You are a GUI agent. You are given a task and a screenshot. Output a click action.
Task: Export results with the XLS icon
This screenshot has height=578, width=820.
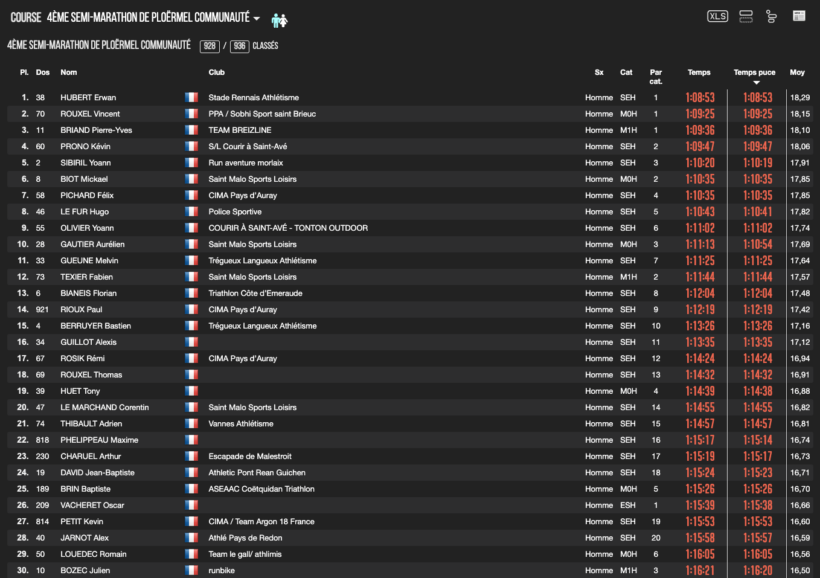click(717, 16)
